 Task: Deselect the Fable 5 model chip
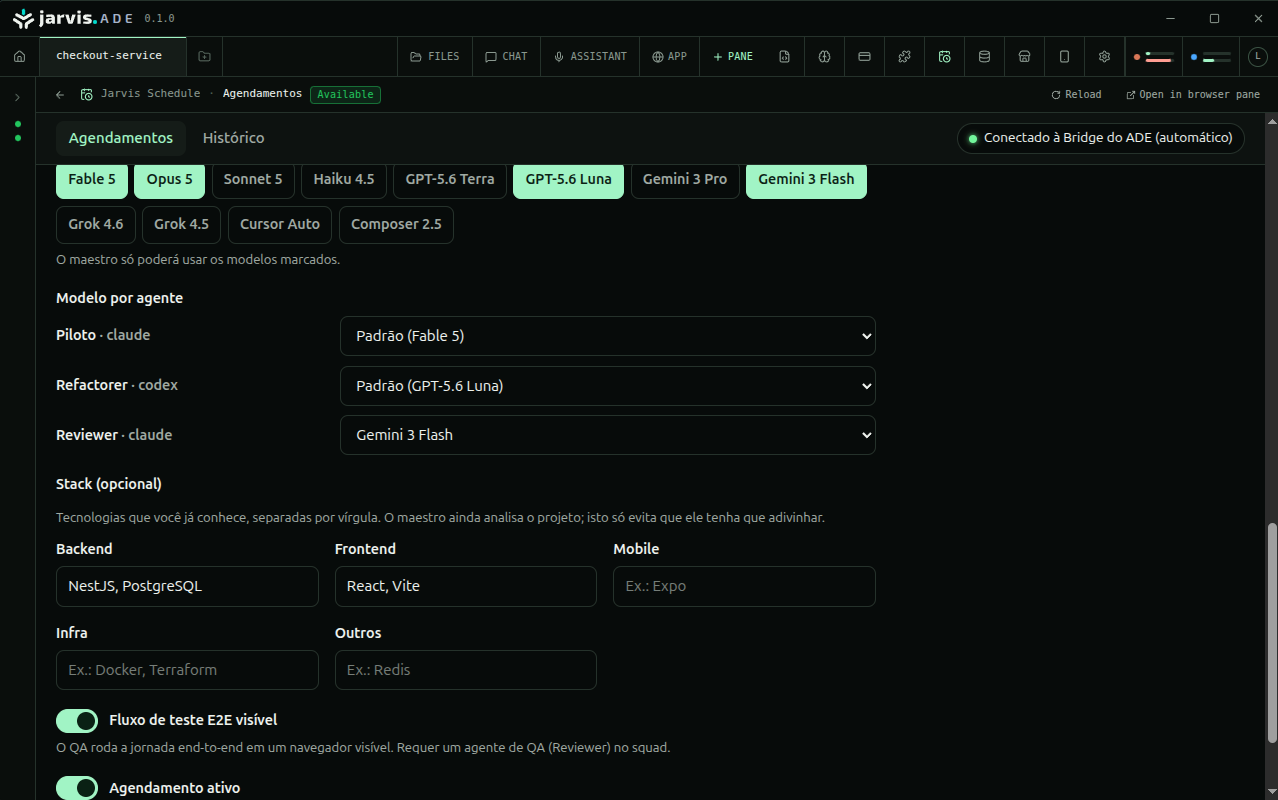[92, 180]
